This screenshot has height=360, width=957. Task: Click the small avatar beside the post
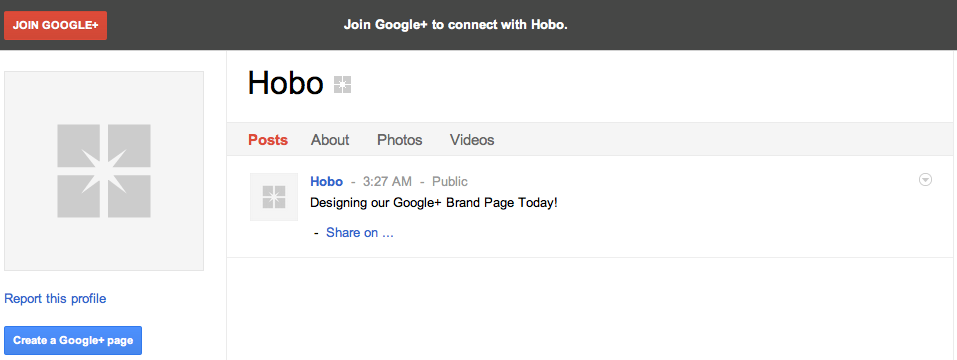tap(274, 196)
